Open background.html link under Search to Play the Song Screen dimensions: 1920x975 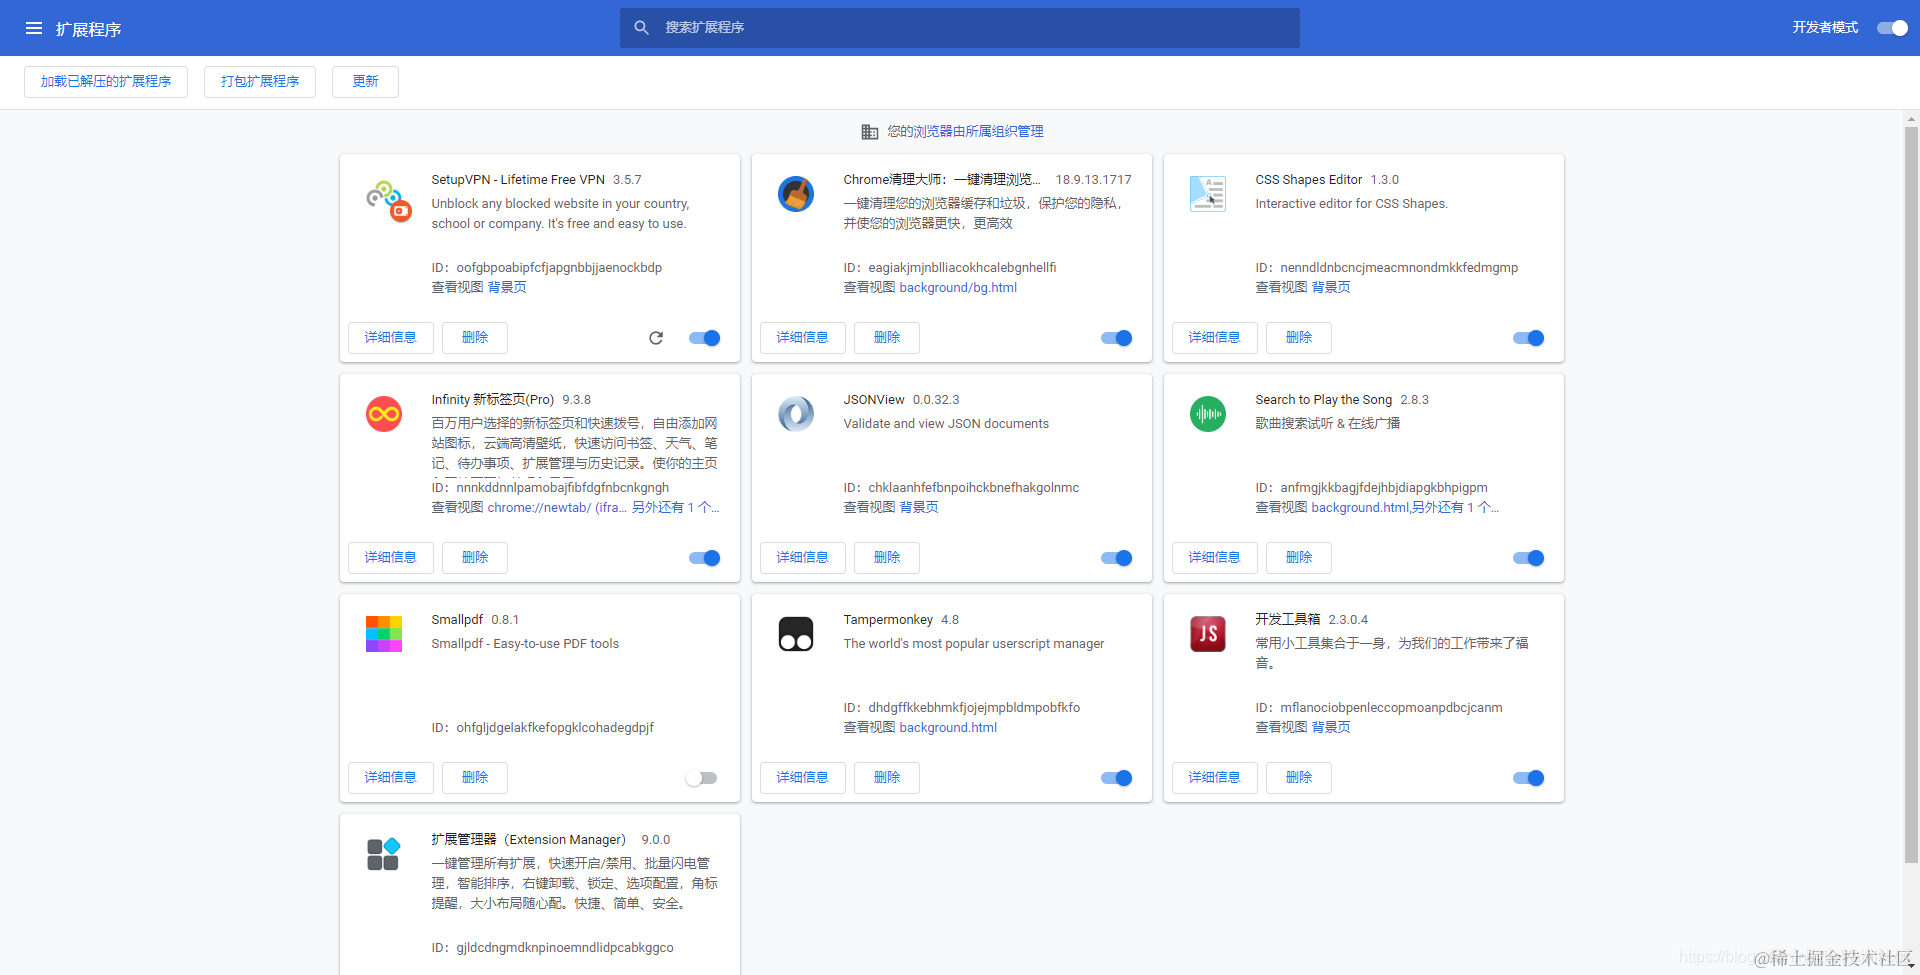pyautogui.click(x=1360, y=508)
